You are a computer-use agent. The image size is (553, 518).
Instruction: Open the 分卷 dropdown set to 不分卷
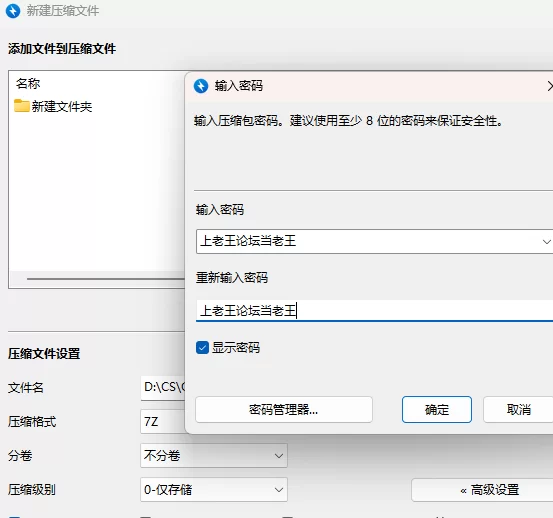[214, 456]
